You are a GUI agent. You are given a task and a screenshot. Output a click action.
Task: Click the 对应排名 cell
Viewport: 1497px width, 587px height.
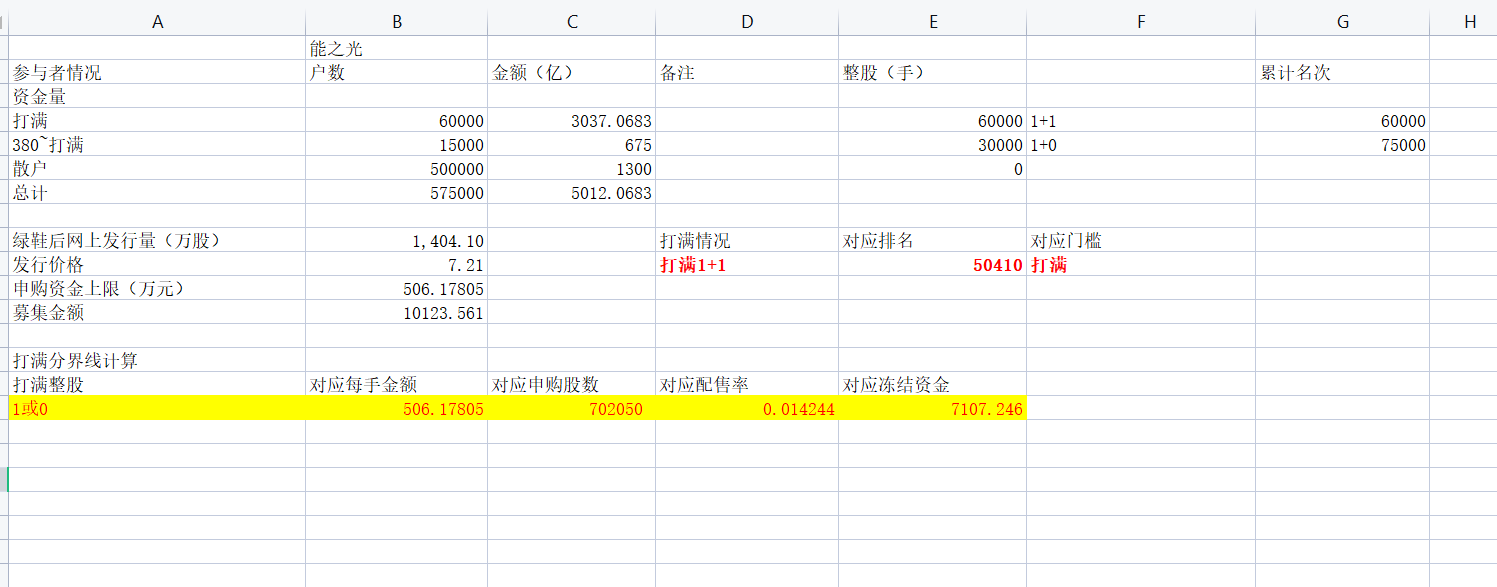coord(933,240)
